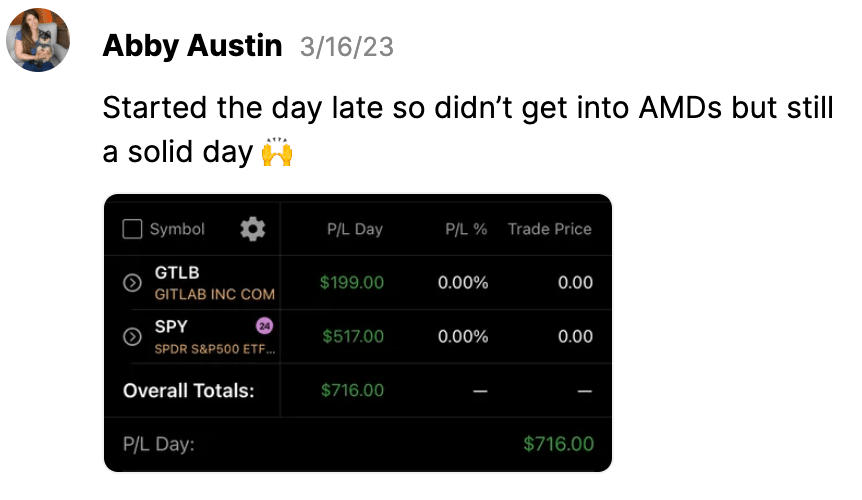Expand the SPY row chevron
The height and width of the screenshot is (500, 862).
(132, 336)
